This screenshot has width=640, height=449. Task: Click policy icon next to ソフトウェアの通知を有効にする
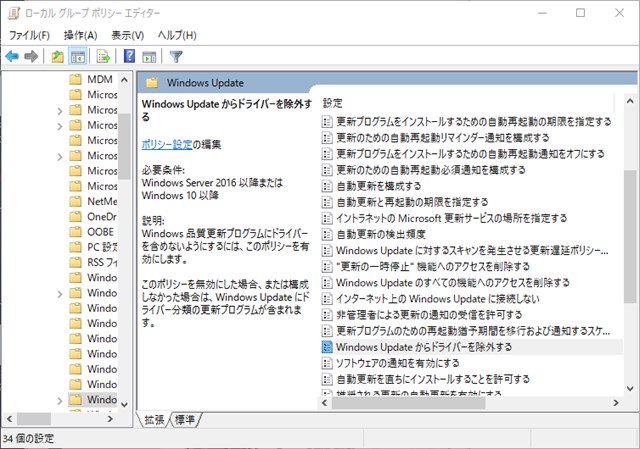(327, 363)
